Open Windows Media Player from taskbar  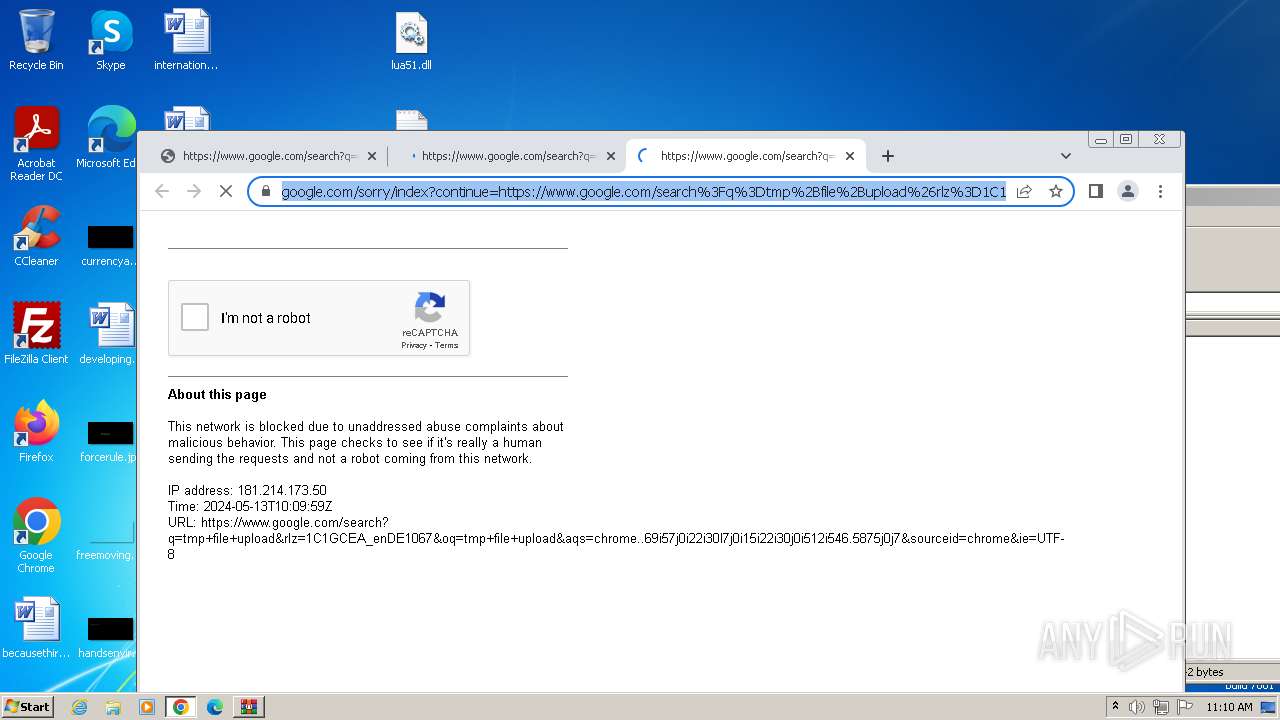(146, 707)
